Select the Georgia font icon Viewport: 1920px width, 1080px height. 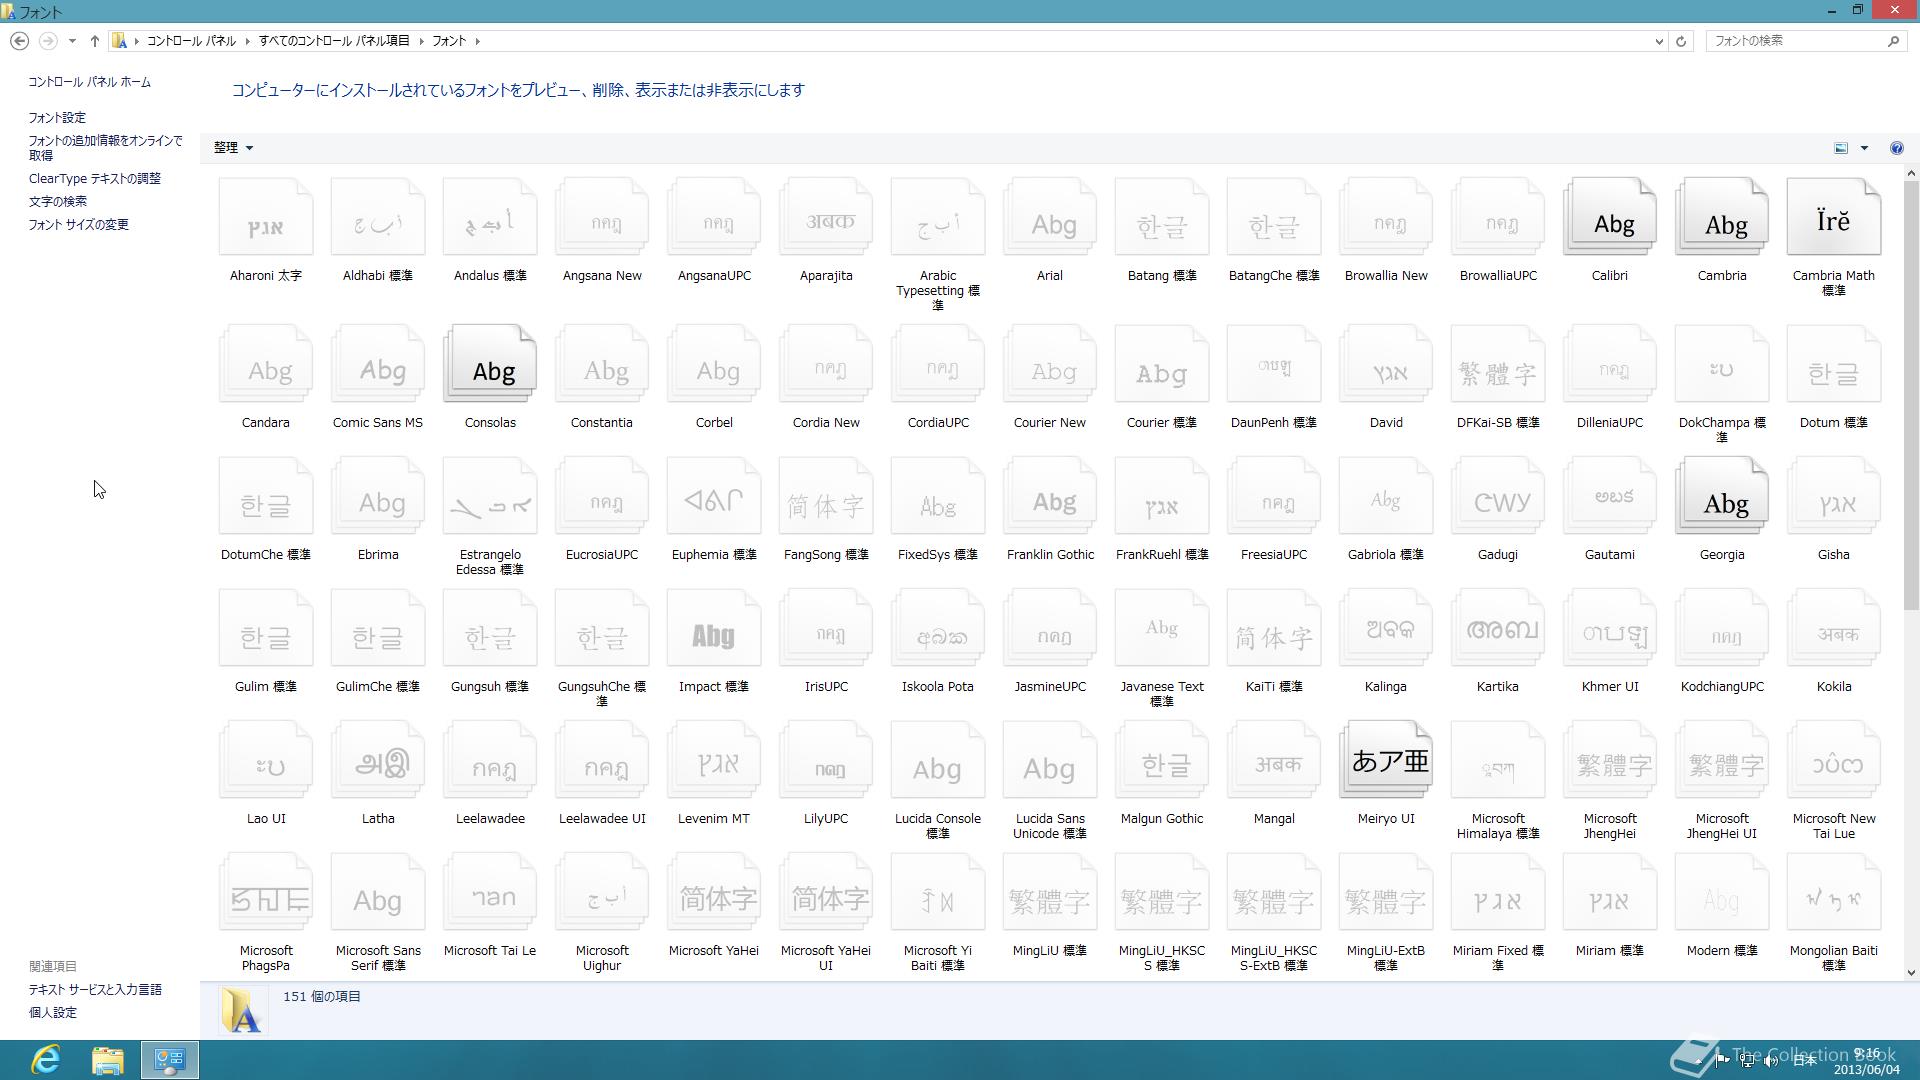[1722, 497]
